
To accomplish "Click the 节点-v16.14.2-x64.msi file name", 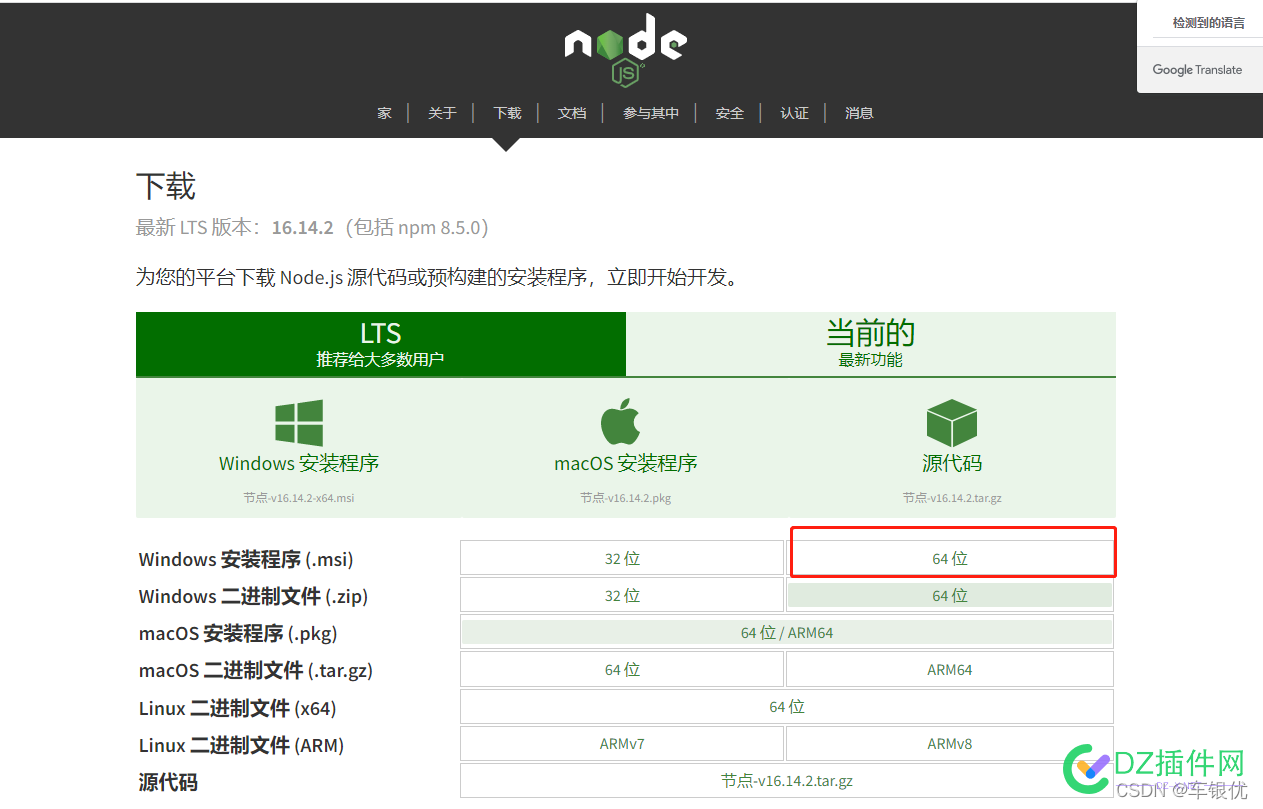I will point(299,497).
